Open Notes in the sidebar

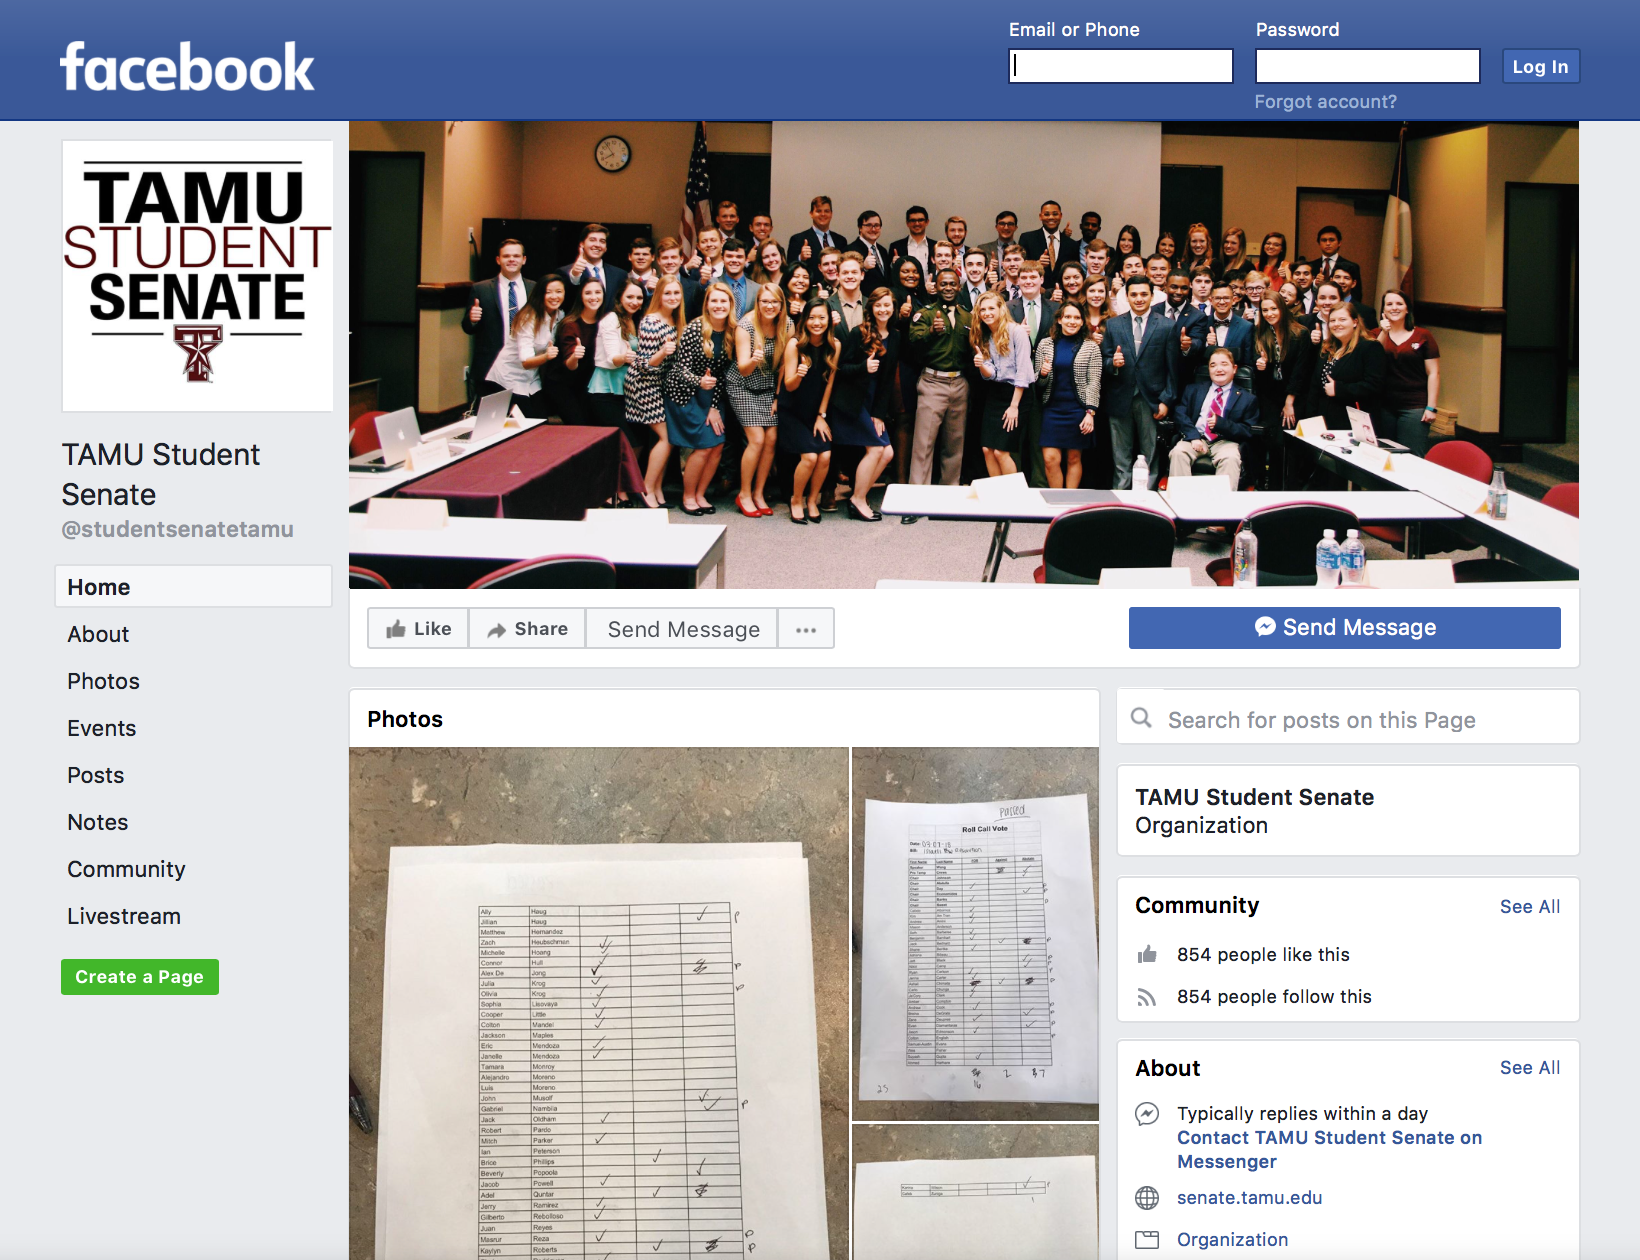click(x=97, y=822)
